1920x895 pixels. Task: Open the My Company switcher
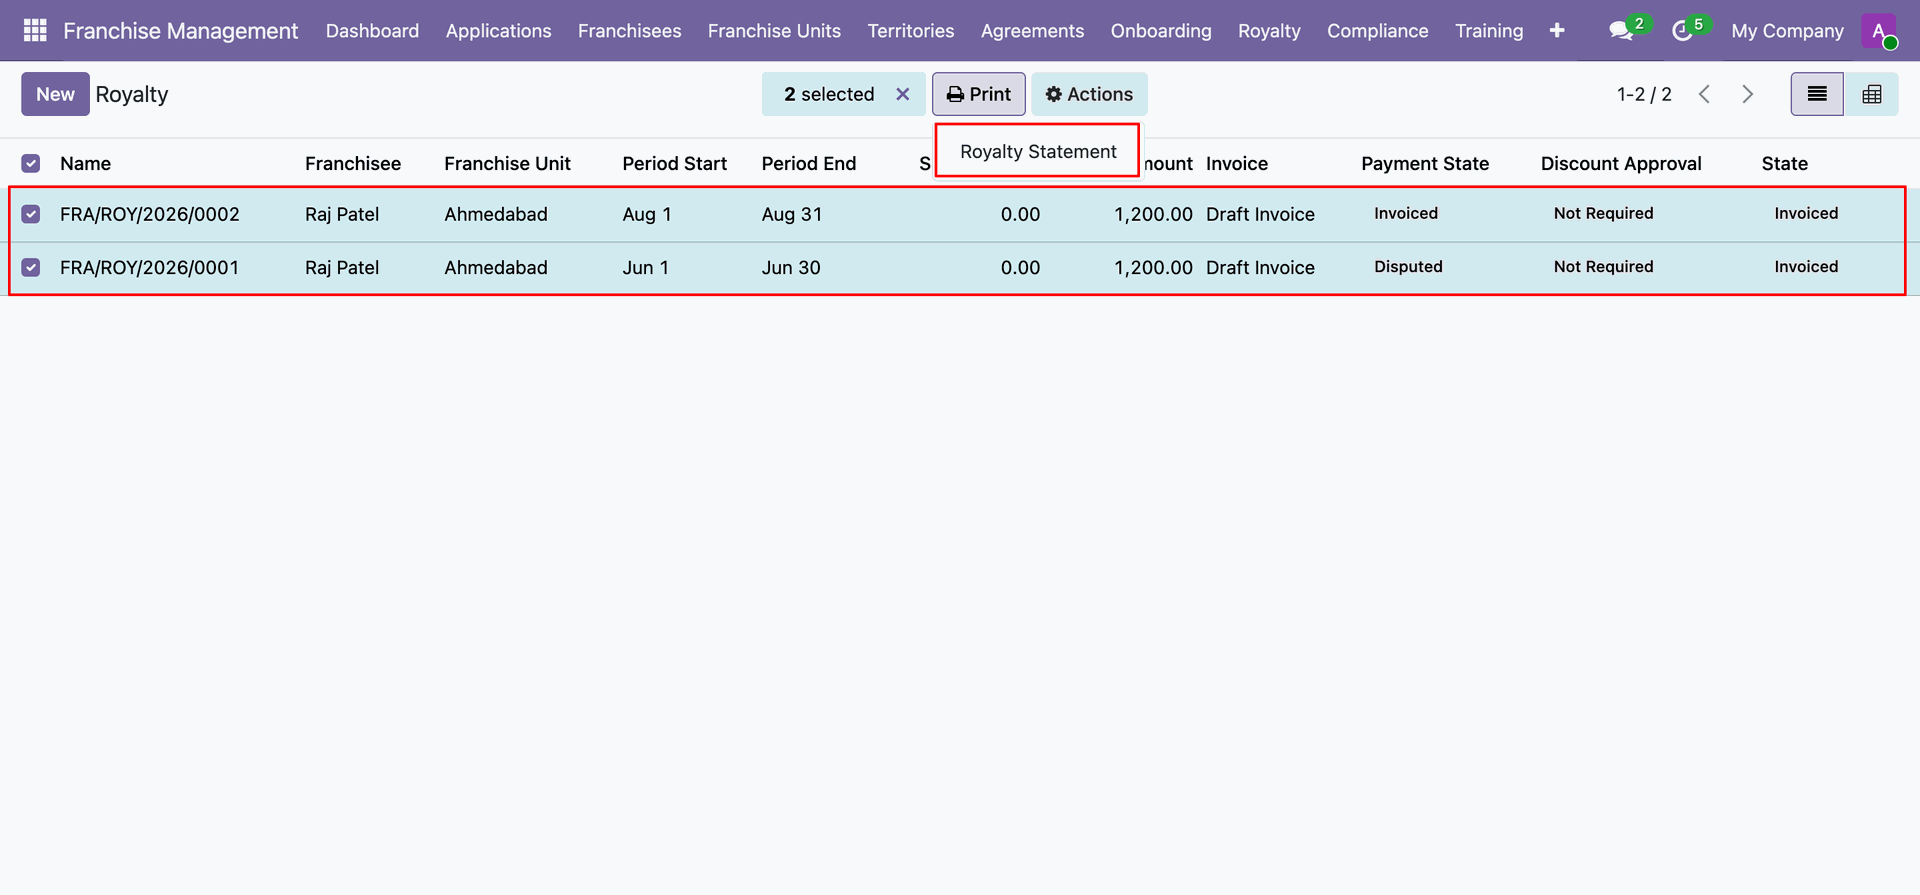tap(1787, 31)
